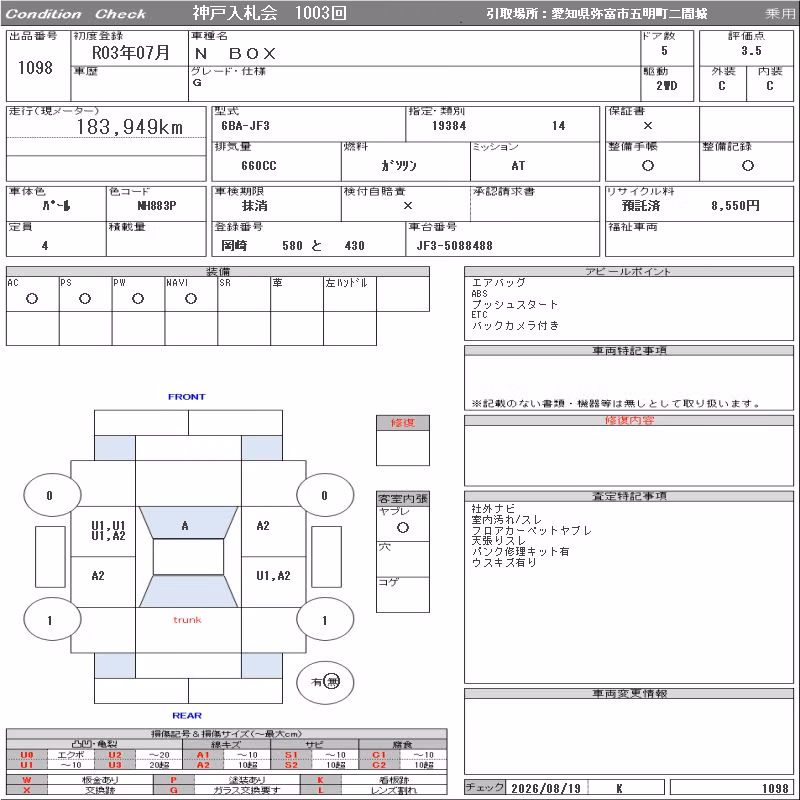Screen dimensions: 800x800
Task: Click legend entry 'レンズ割れ'
Action: (x=394, y=790)
